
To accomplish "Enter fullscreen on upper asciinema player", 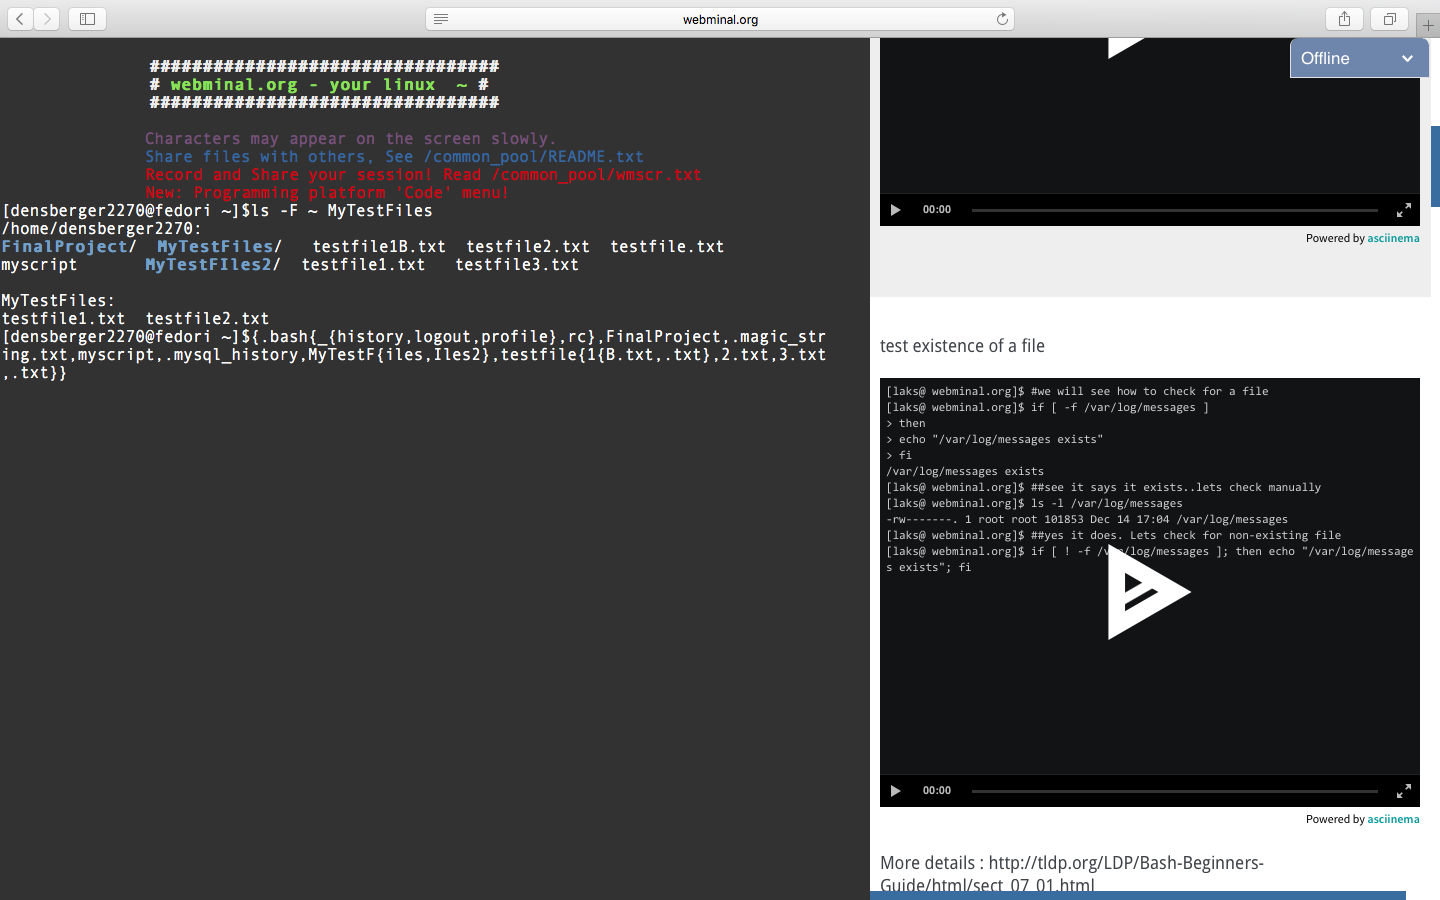I will tap(1403, 210).
